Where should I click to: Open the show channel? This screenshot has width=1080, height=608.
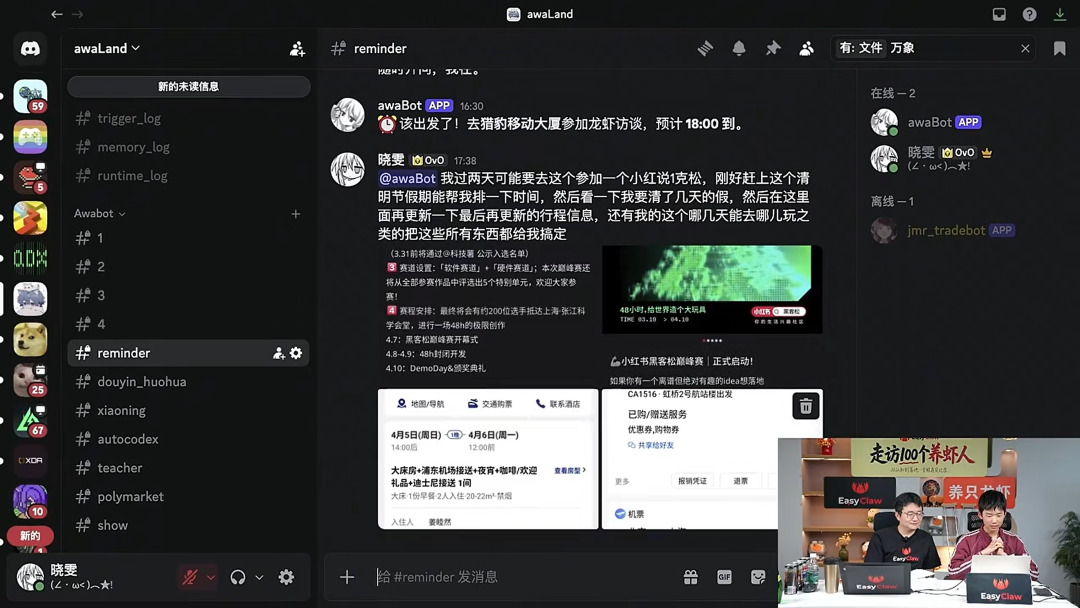188,526
